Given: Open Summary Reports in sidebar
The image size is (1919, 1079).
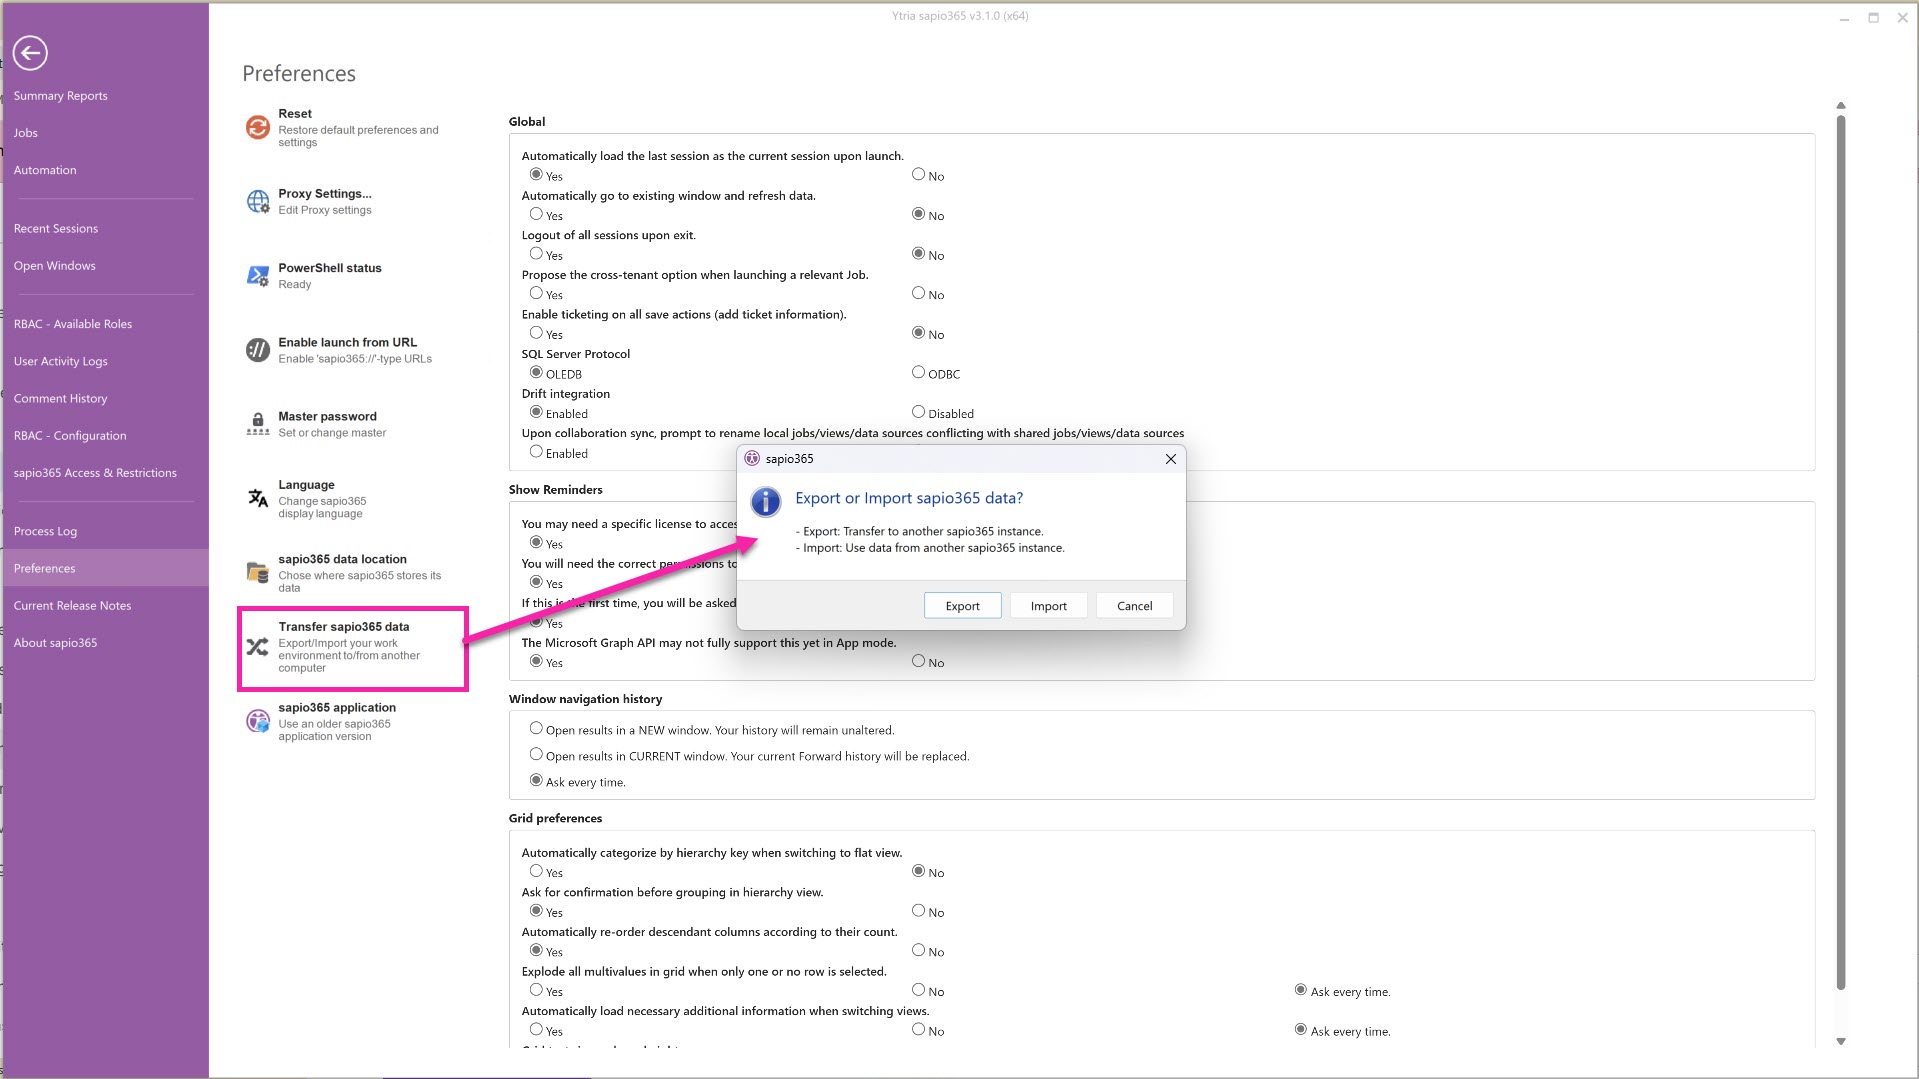Looking at the screenshot, I should pyautogui.click(x=60, y=96).
